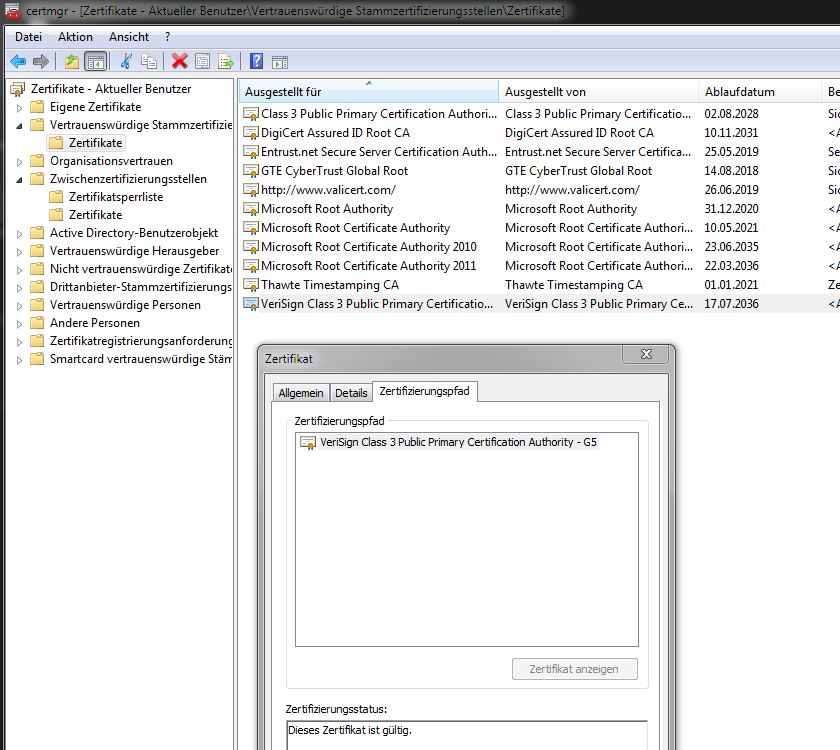Click the certificate icon in Zertifizierungspfad box
Screen dimensions: 840x750
click(x=308, y=443)
